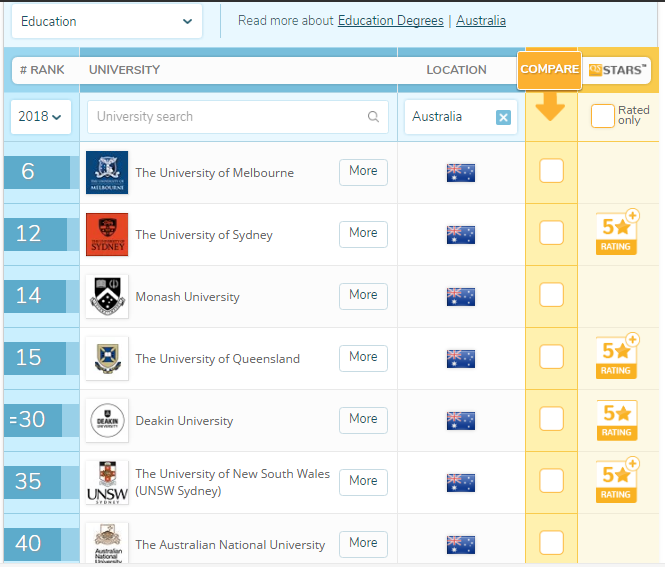Click the UNSW logo

[107, 482]
